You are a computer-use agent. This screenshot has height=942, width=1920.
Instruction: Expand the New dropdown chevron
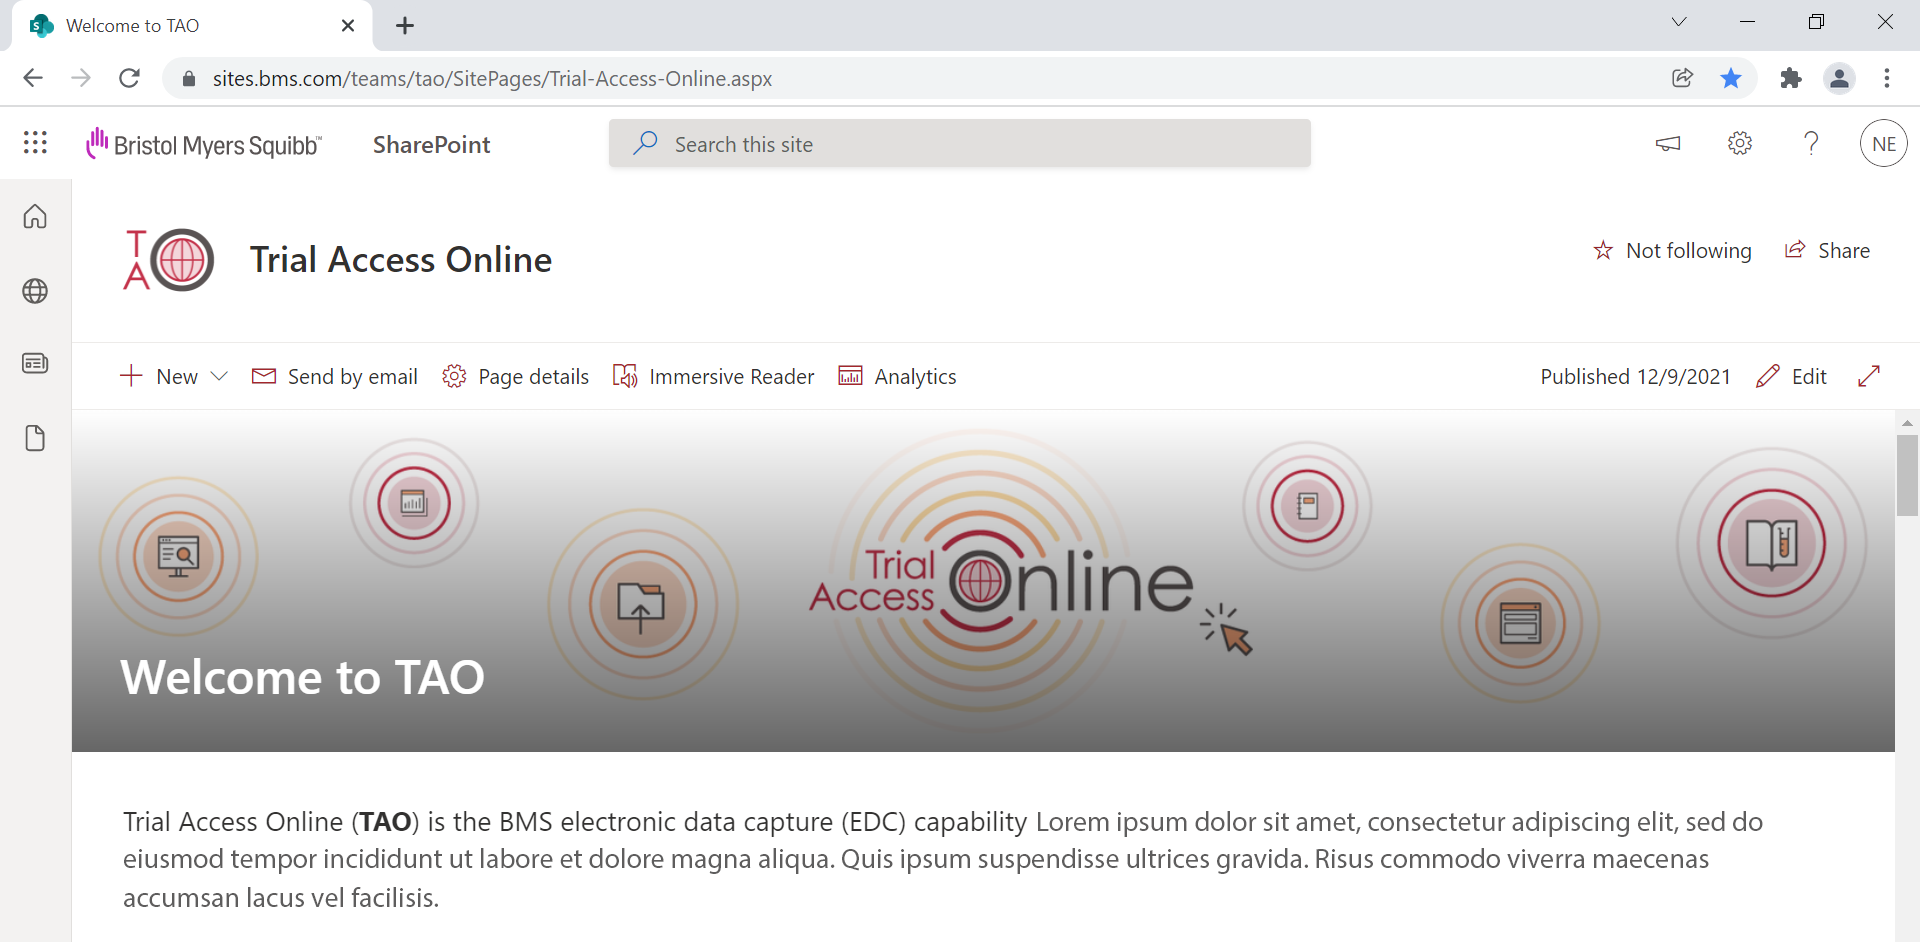pos(220,377)
